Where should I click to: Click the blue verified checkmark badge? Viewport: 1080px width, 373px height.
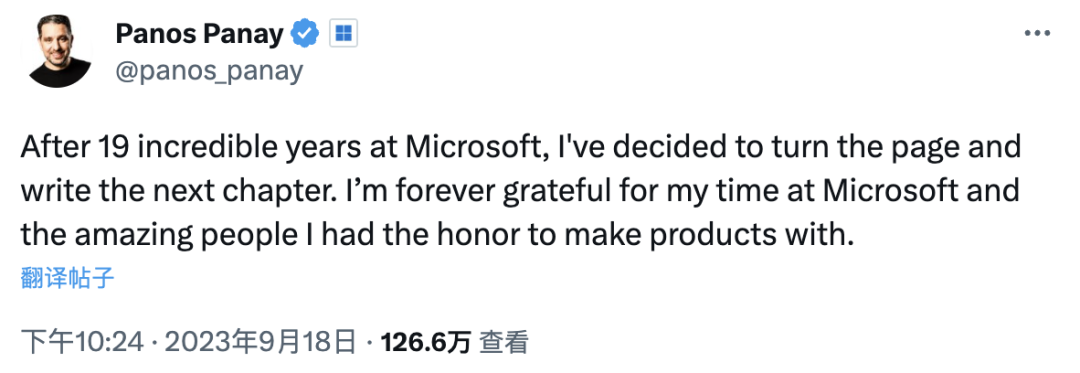[304, 33]
